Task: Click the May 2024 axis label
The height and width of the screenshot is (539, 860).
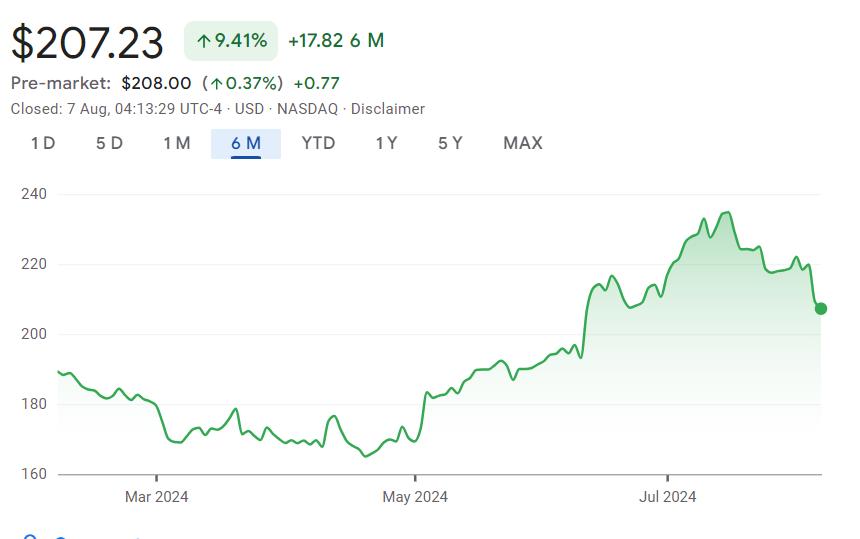Action: click(x=415, y=496)
